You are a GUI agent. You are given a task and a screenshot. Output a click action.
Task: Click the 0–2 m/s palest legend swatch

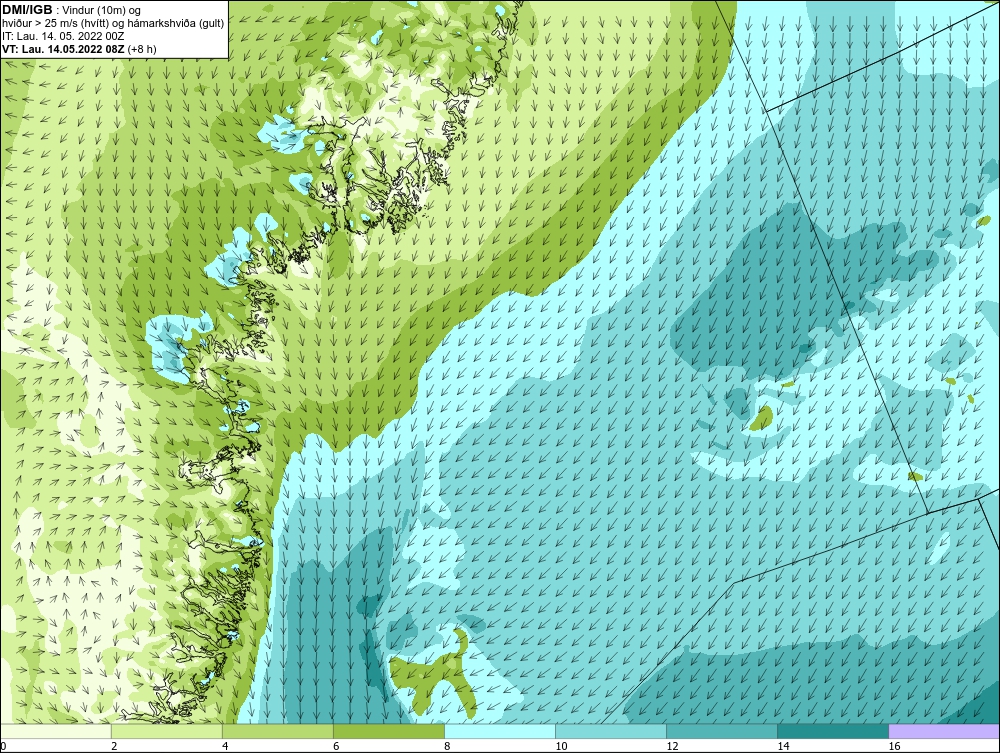pyautogui.click(x=55, y=731)
